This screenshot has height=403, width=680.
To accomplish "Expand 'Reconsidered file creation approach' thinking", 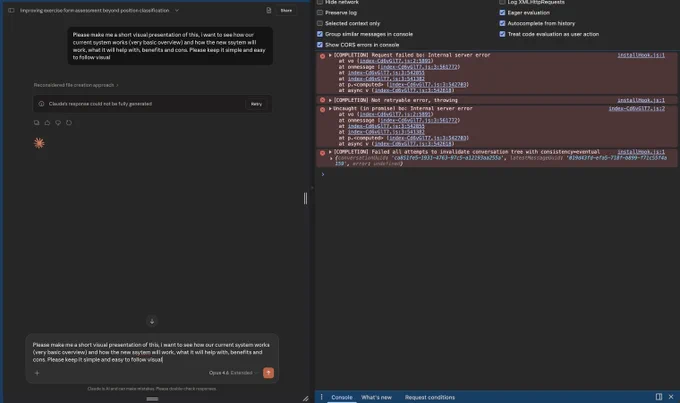I will point(76,85).
